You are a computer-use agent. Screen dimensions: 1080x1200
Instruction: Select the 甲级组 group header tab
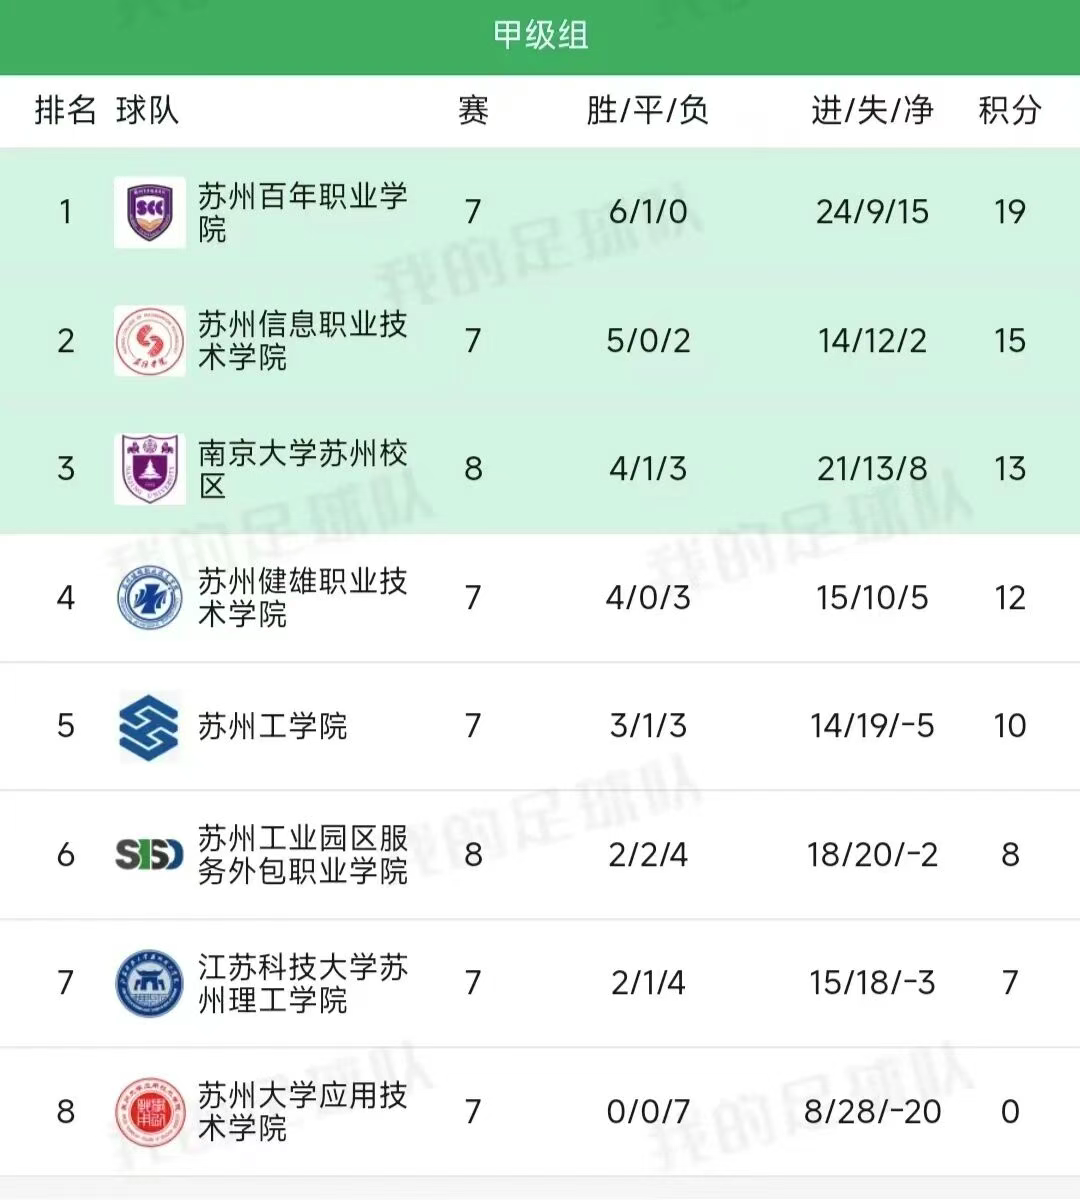[x=540, y=36]
